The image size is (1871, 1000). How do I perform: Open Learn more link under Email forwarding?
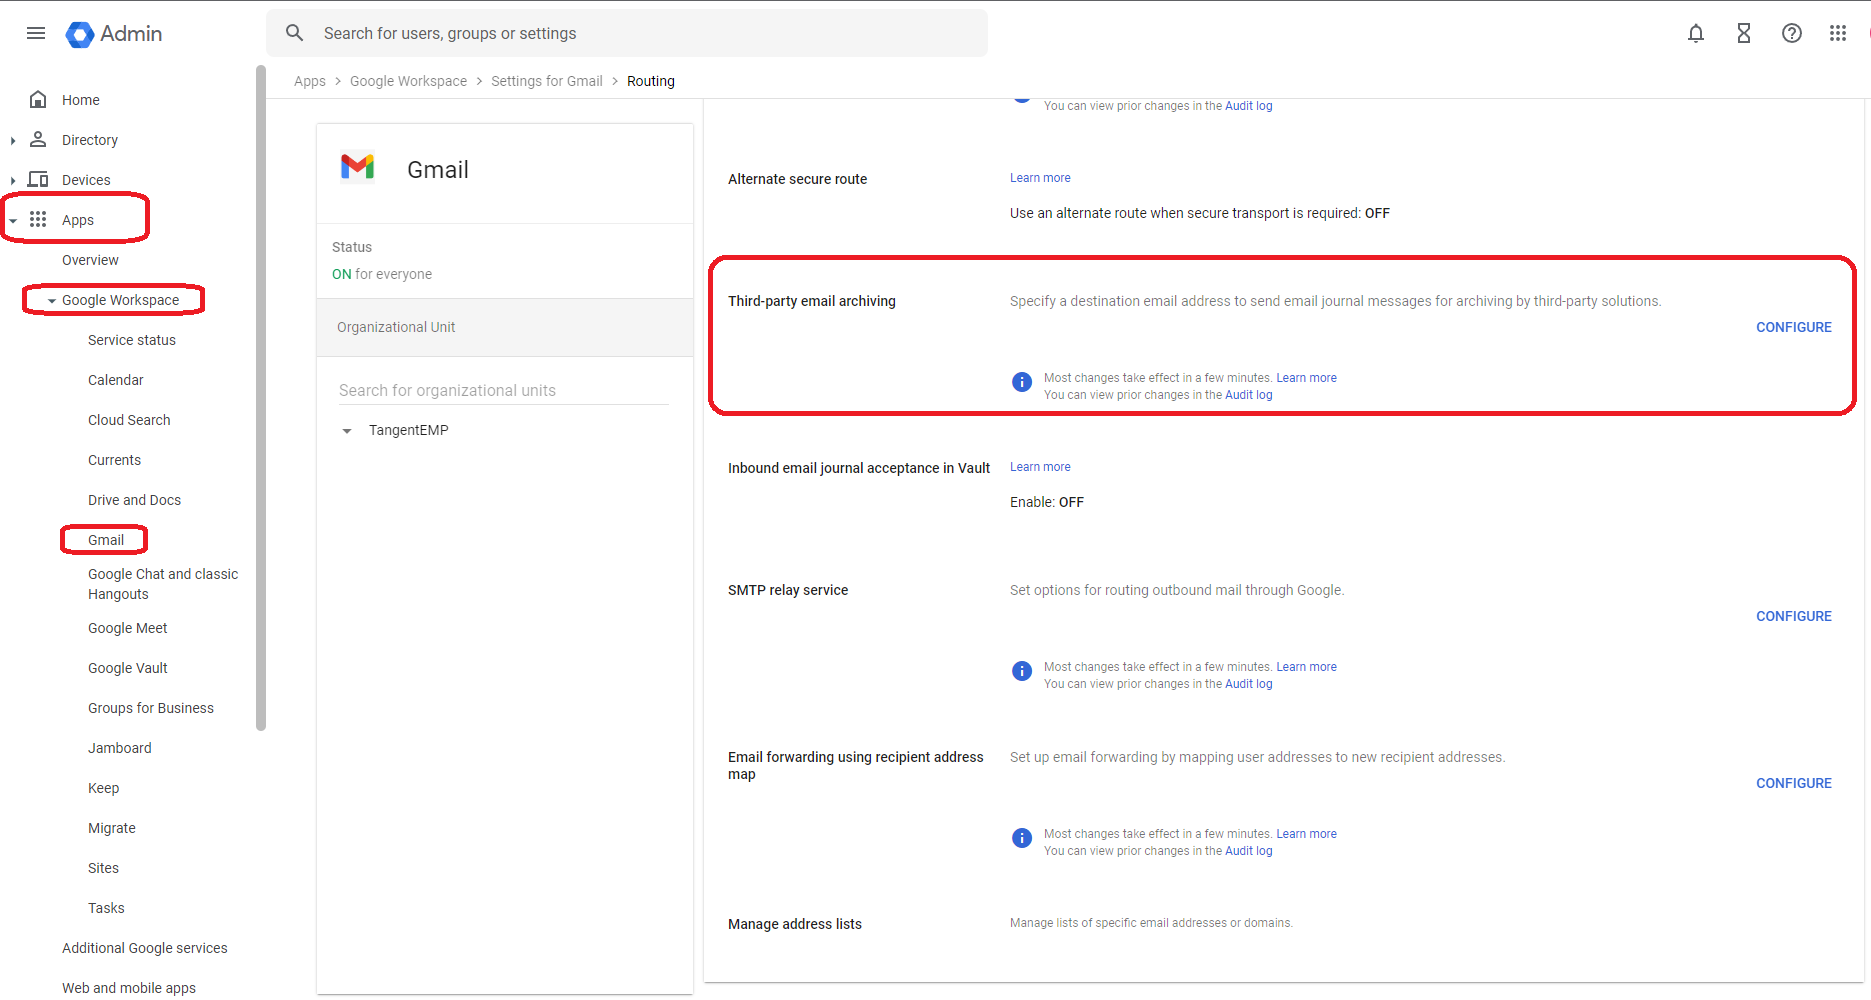coord(1306,834)
